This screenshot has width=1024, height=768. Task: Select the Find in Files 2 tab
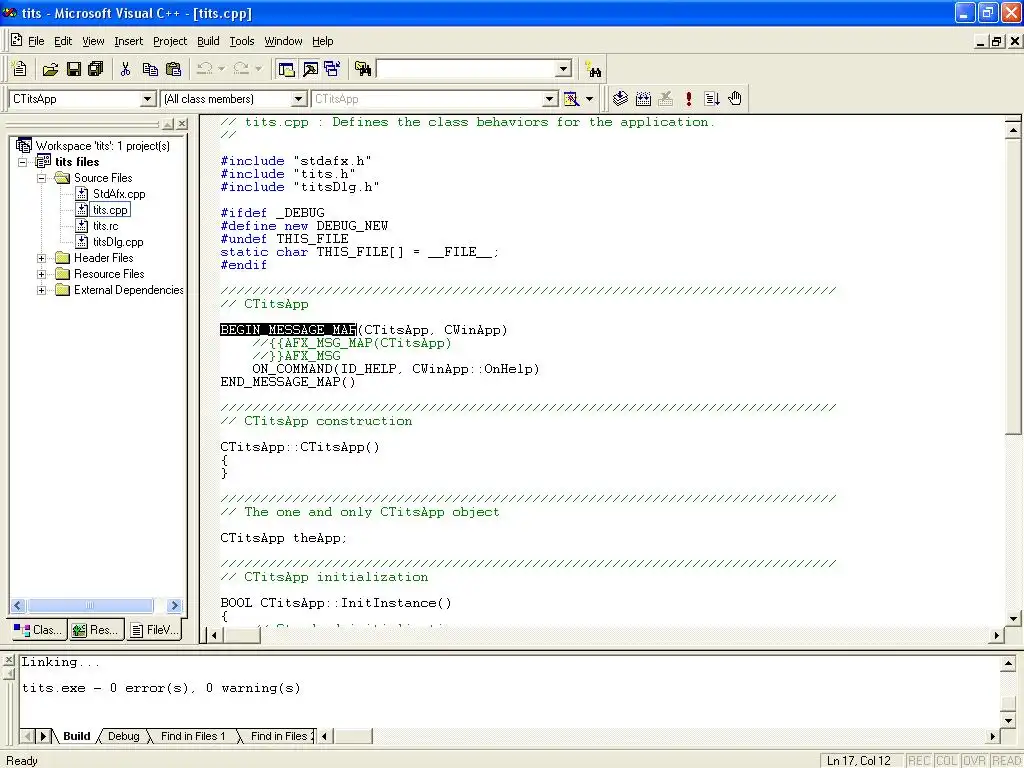[x=282, y=736]
